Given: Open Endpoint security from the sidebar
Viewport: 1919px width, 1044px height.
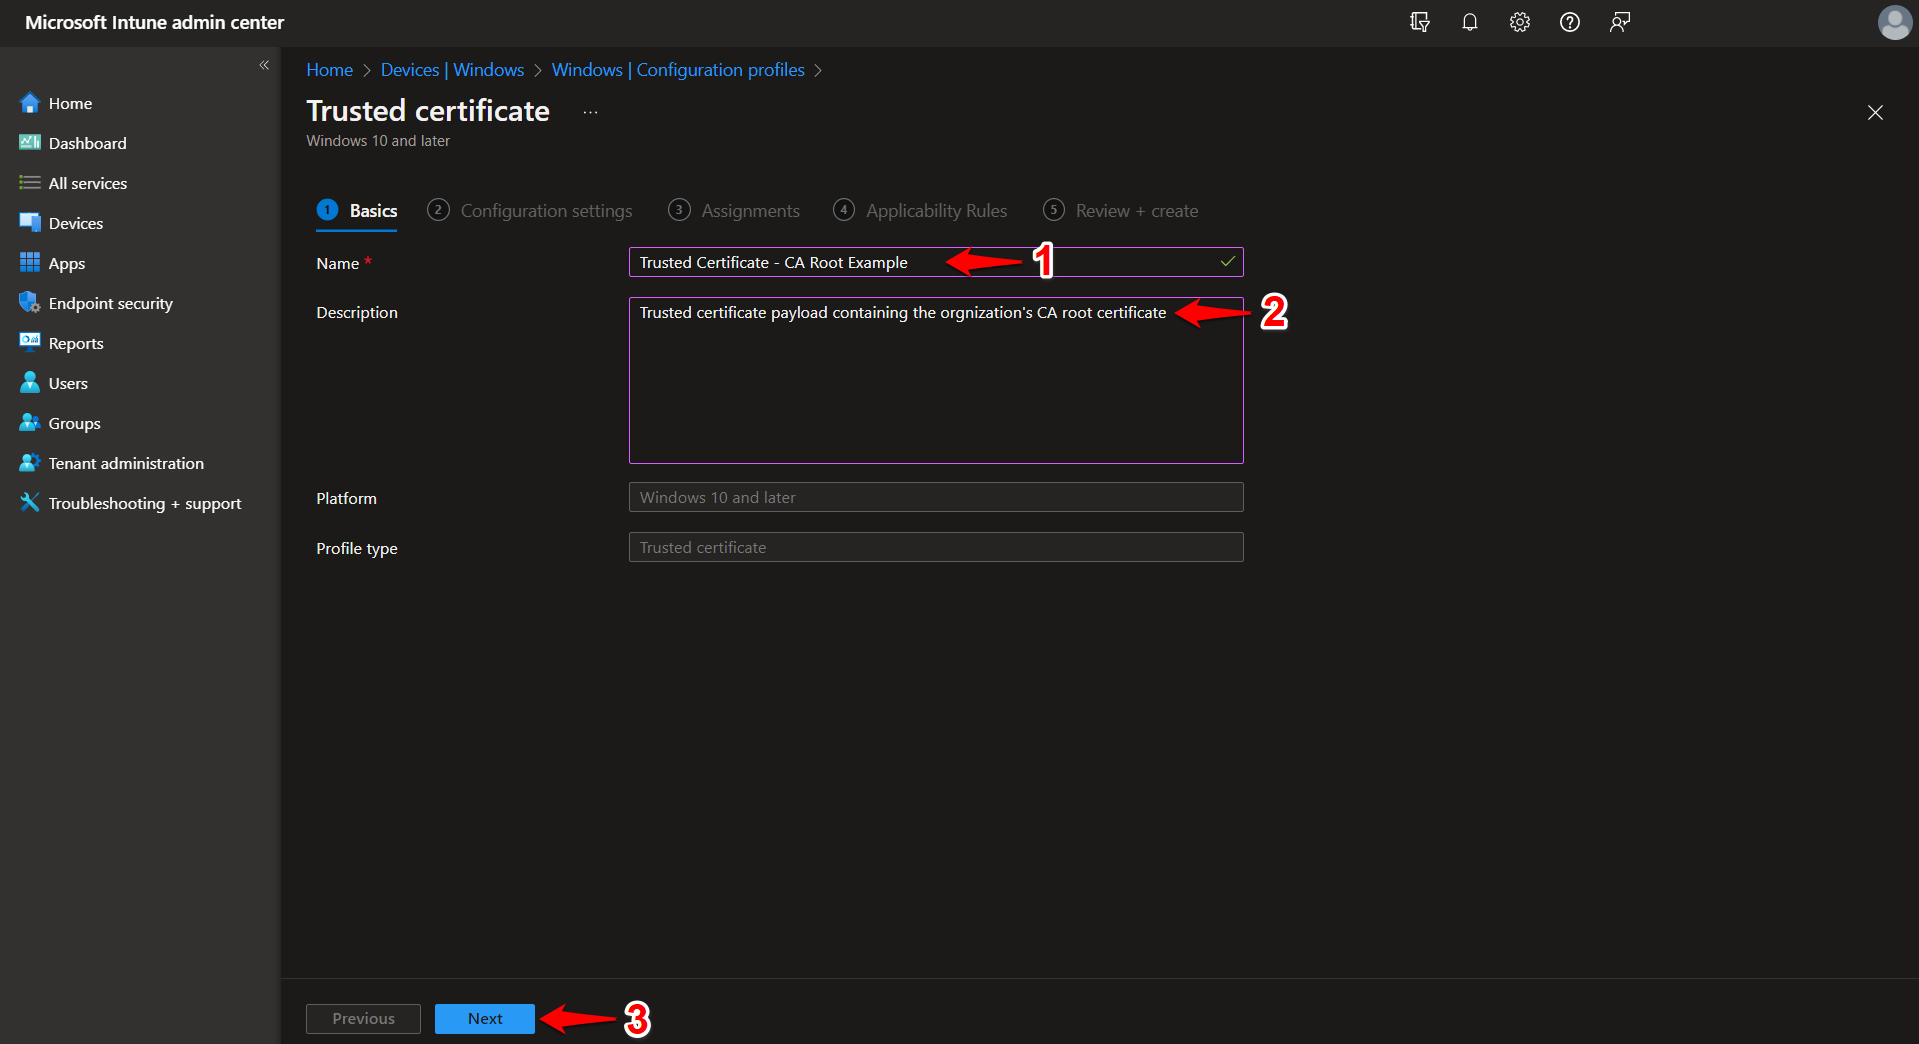Looking at the screenshot, I should pos(110,302).
